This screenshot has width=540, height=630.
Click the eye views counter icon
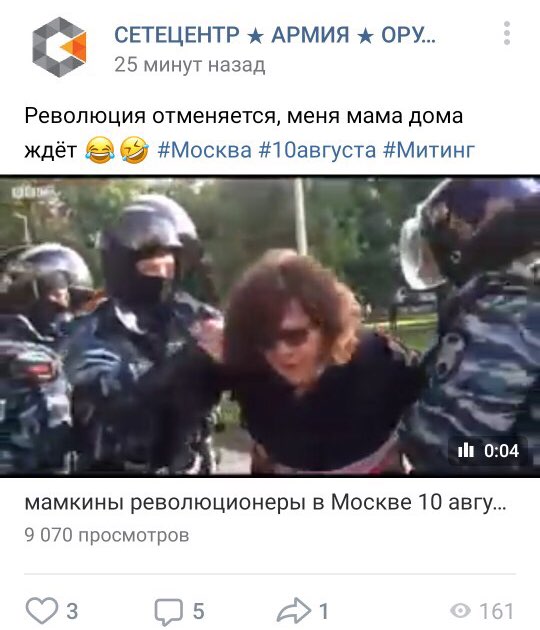pyautogui.click(x=460, y=611)
